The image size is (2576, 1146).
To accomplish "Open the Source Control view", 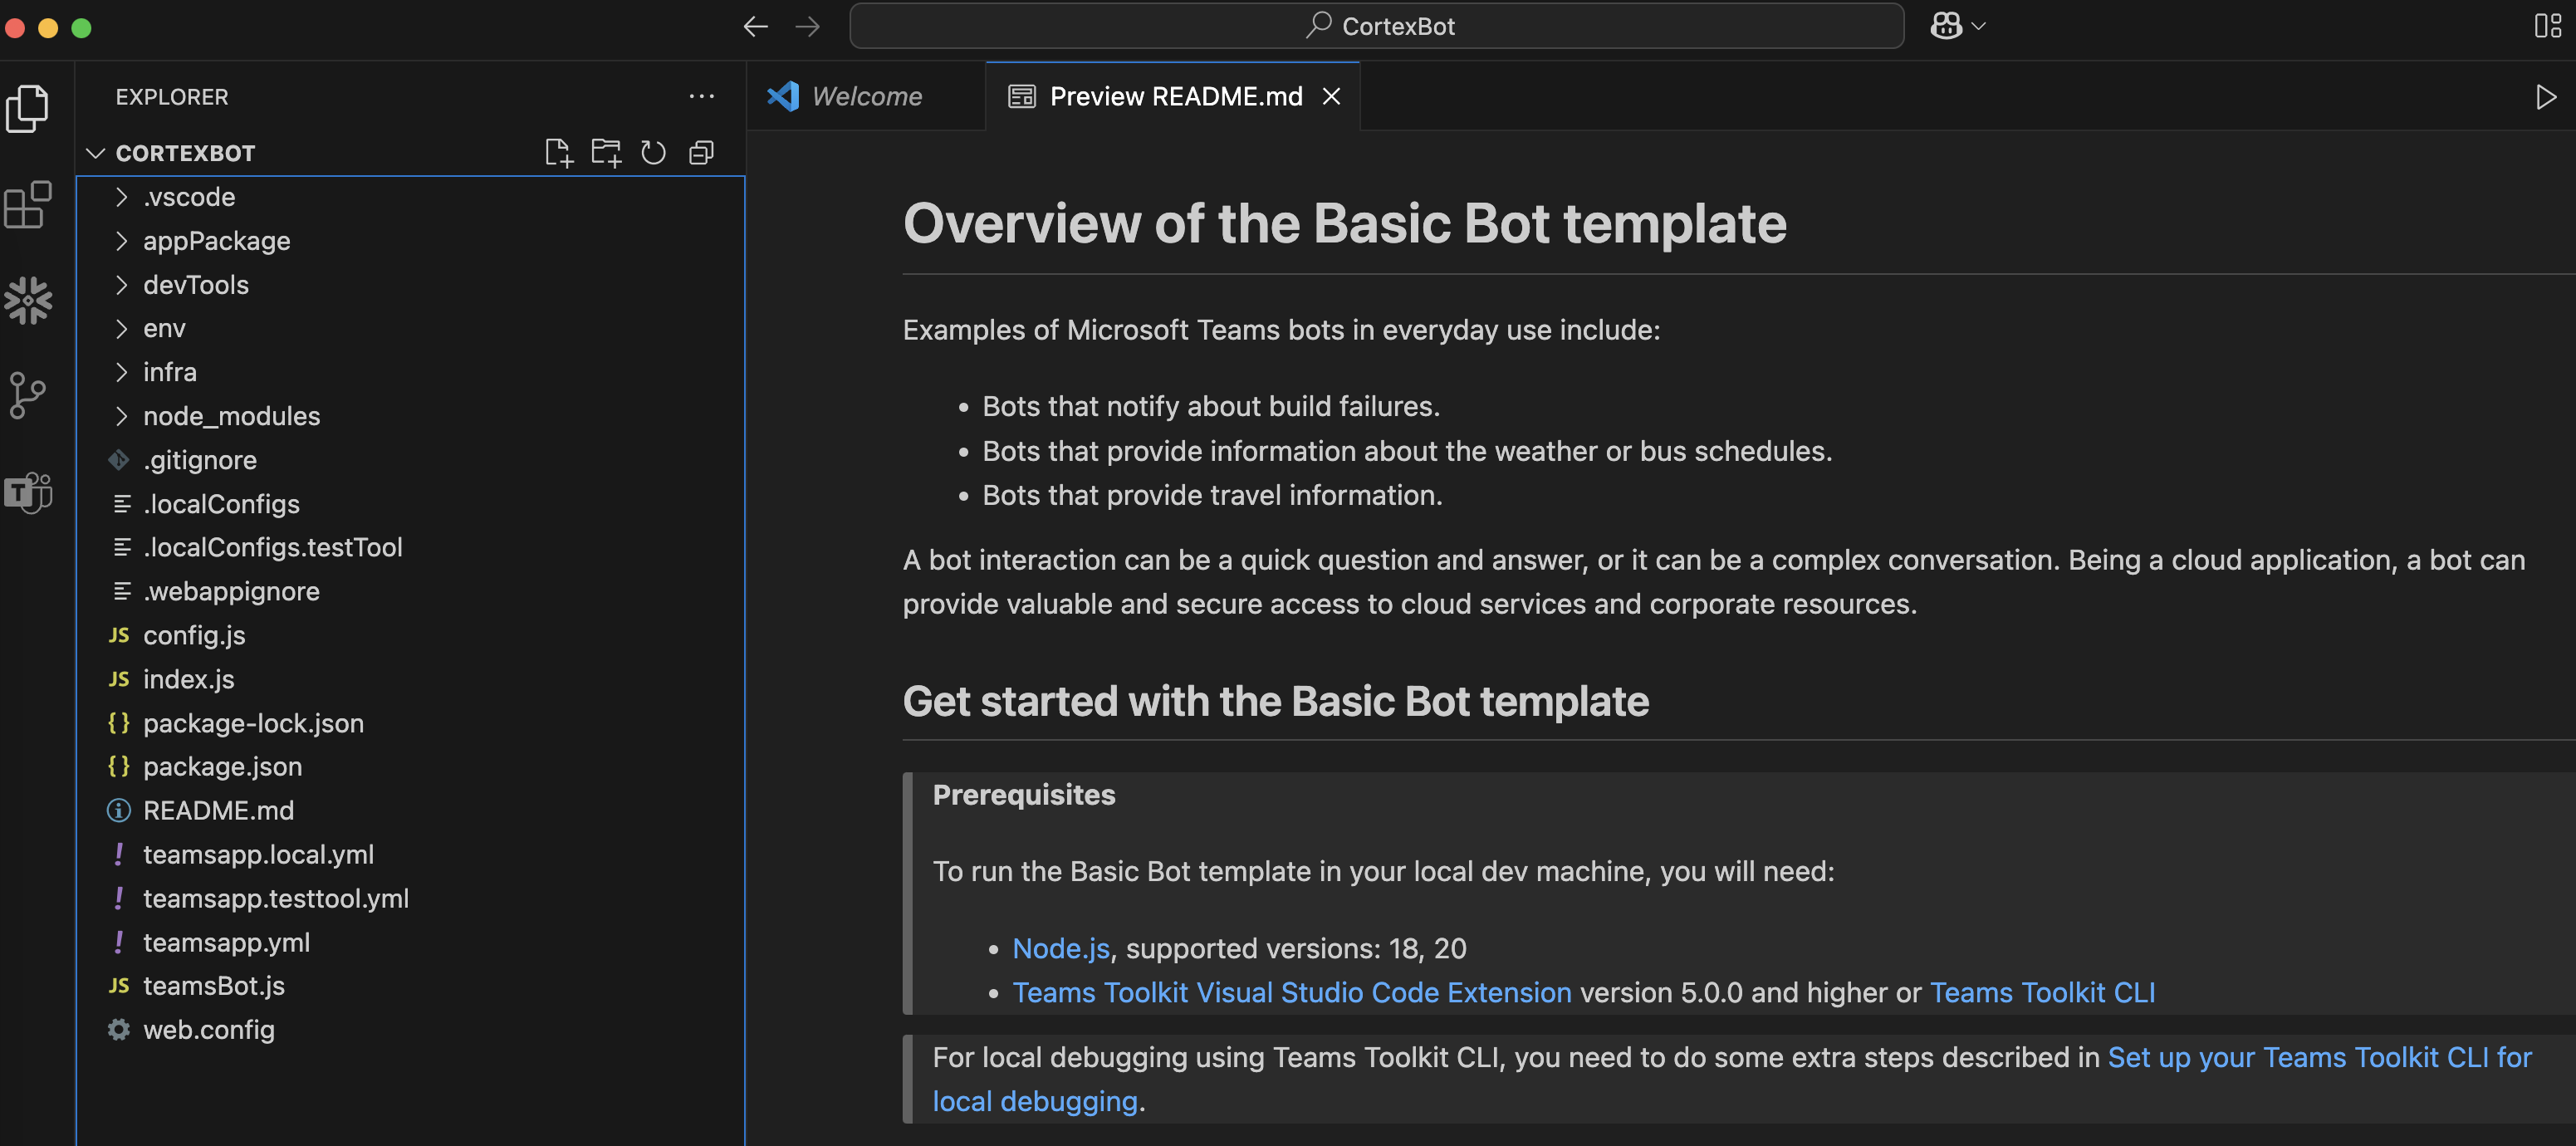I will point(28,394).
